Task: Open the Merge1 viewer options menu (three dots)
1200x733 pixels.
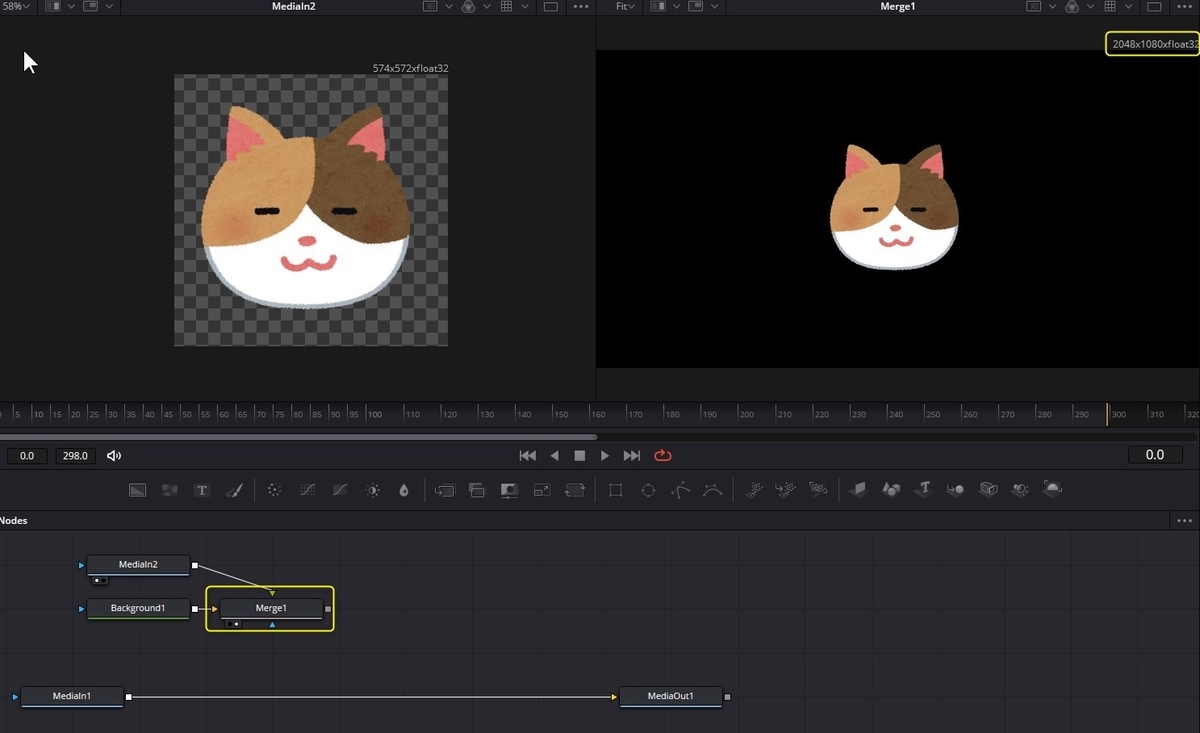Action: click(x=1184, y=7)
